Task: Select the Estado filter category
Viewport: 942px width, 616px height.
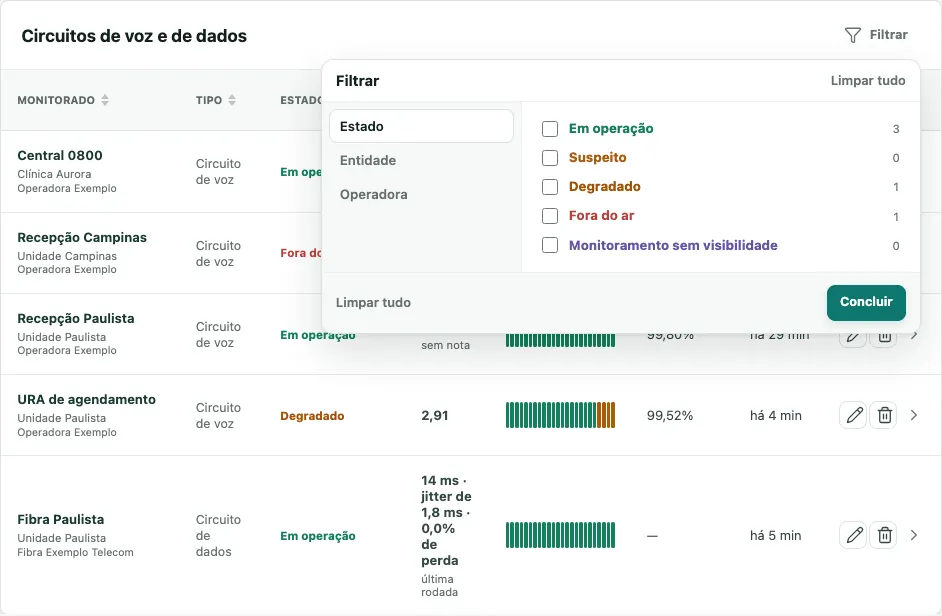Action: (x=421, y=126)
